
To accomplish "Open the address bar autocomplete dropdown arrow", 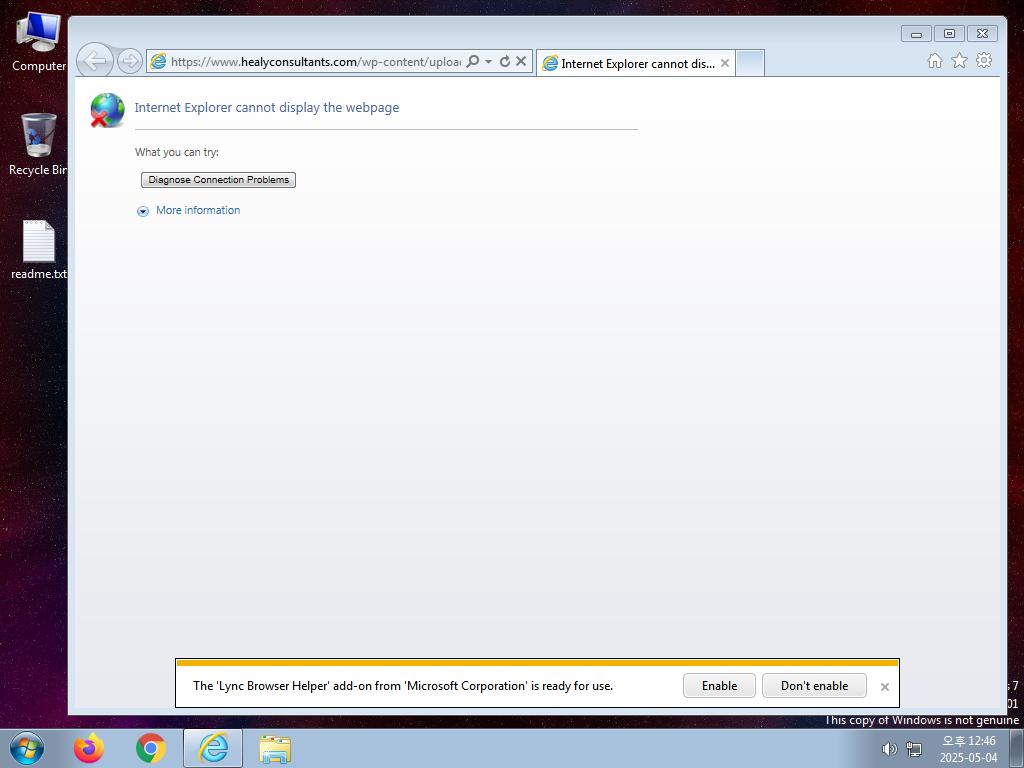I will 488,61.
